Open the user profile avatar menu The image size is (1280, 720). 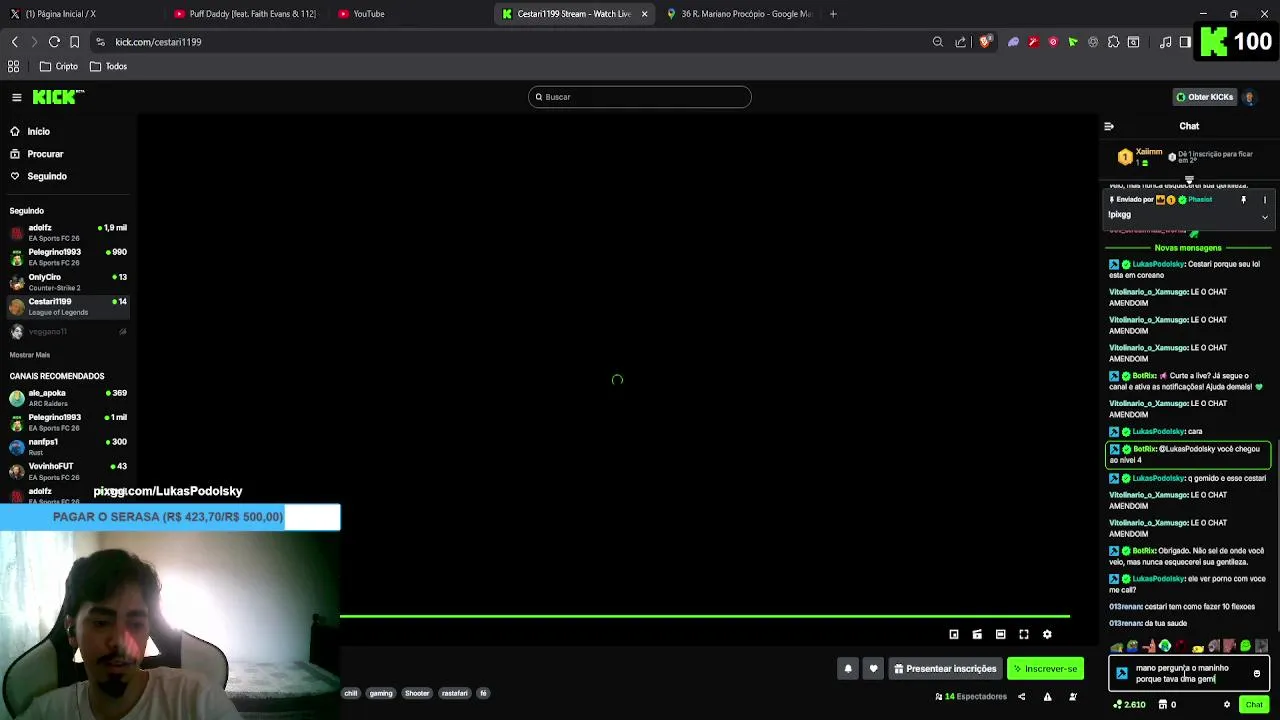[1249, 97]
